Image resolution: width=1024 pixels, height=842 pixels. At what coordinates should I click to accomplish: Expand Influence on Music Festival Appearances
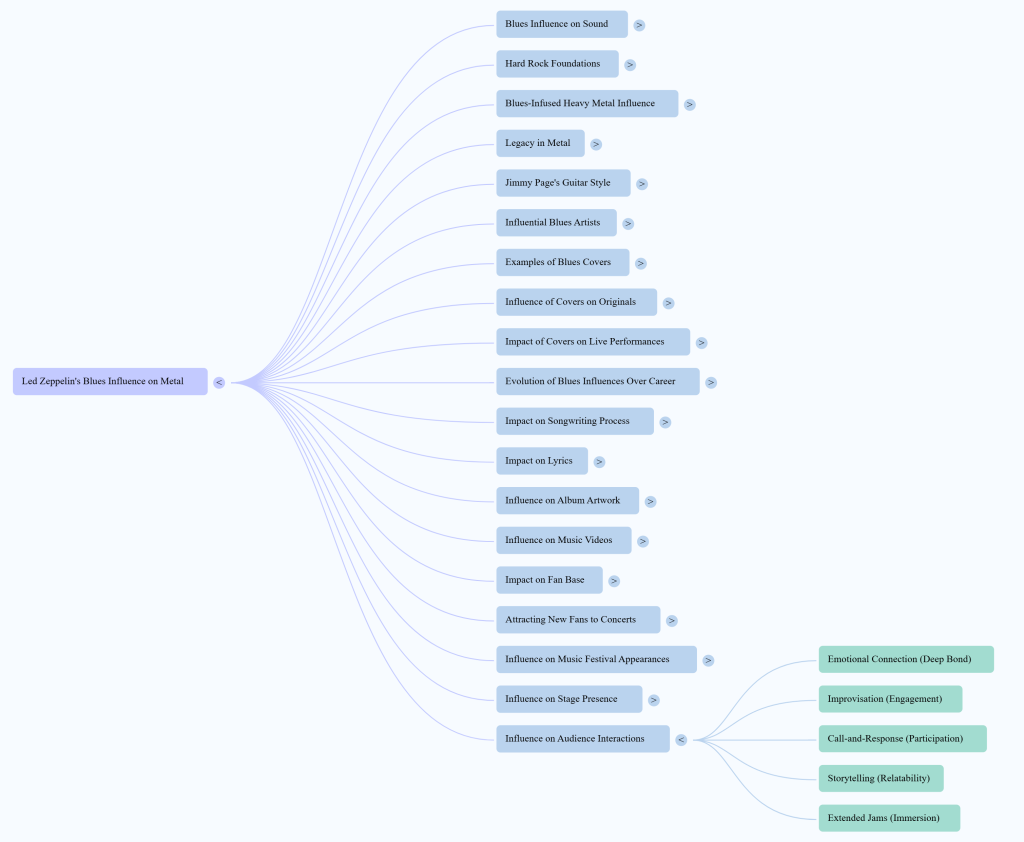point(709,660)
